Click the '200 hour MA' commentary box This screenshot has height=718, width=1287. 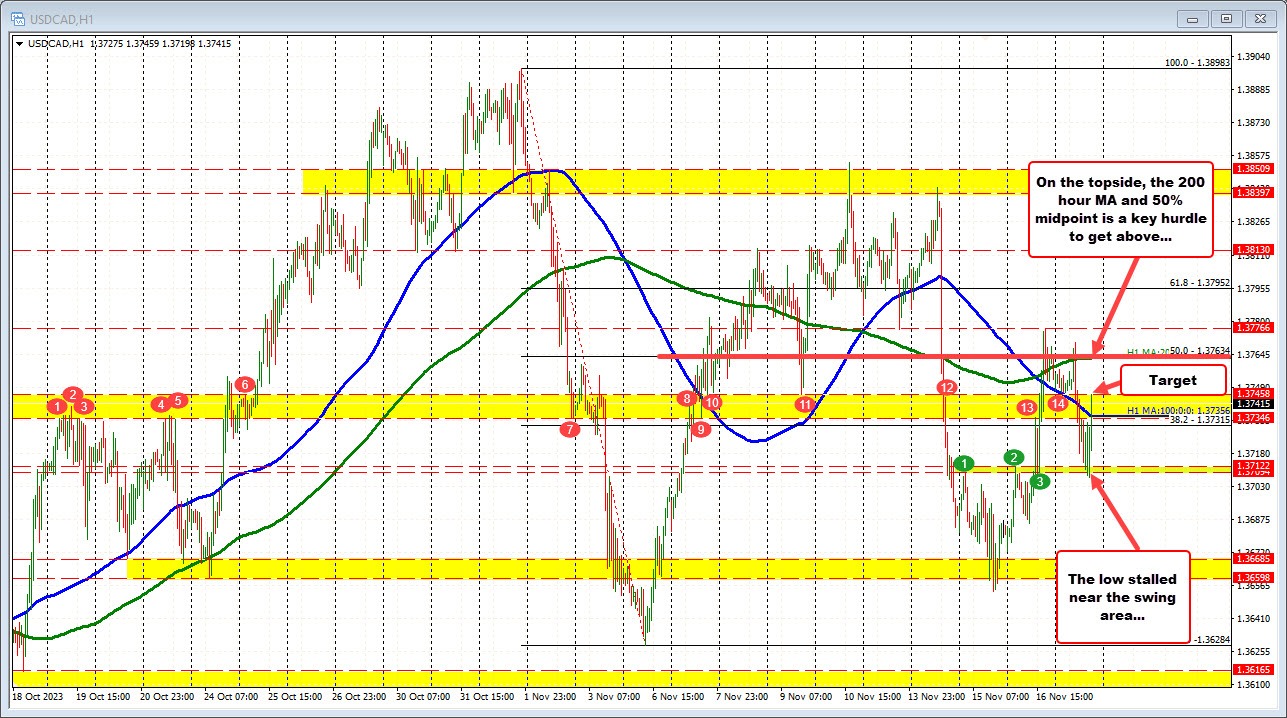tap(1122, 209)
